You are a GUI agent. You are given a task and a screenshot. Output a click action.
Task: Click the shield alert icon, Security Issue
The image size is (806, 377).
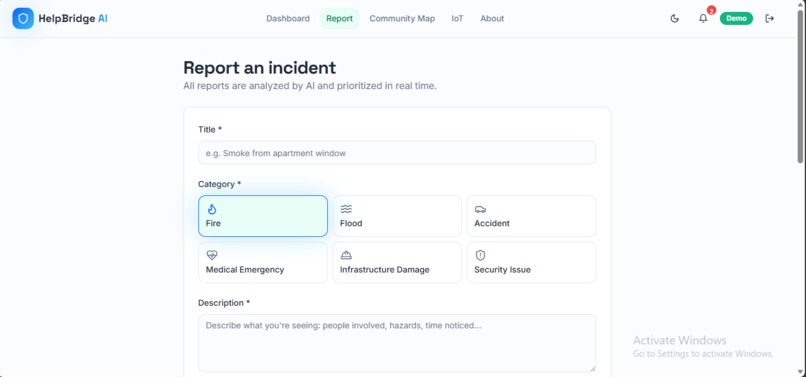tap(480, 255)
